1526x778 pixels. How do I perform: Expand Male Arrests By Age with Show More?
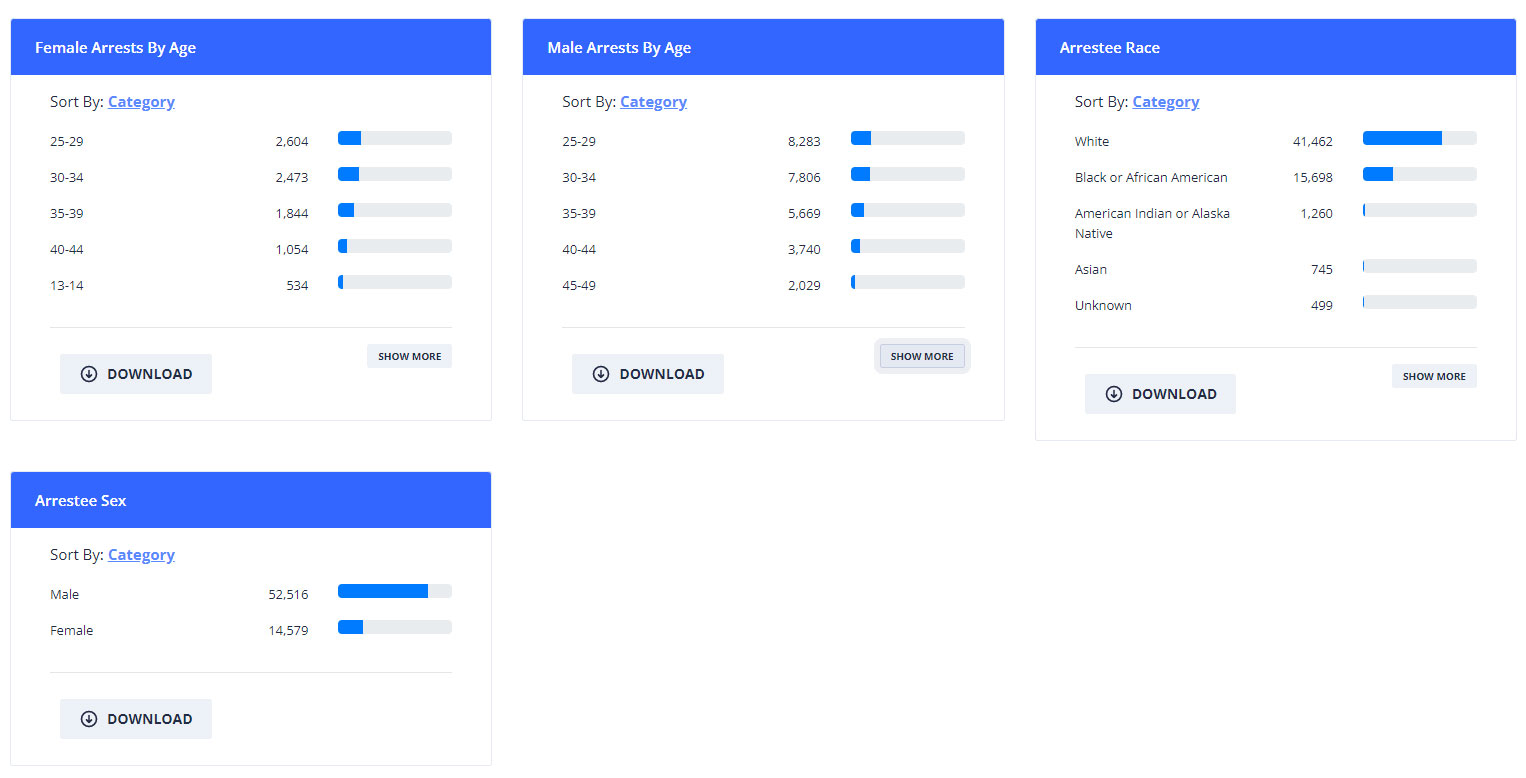922,356
